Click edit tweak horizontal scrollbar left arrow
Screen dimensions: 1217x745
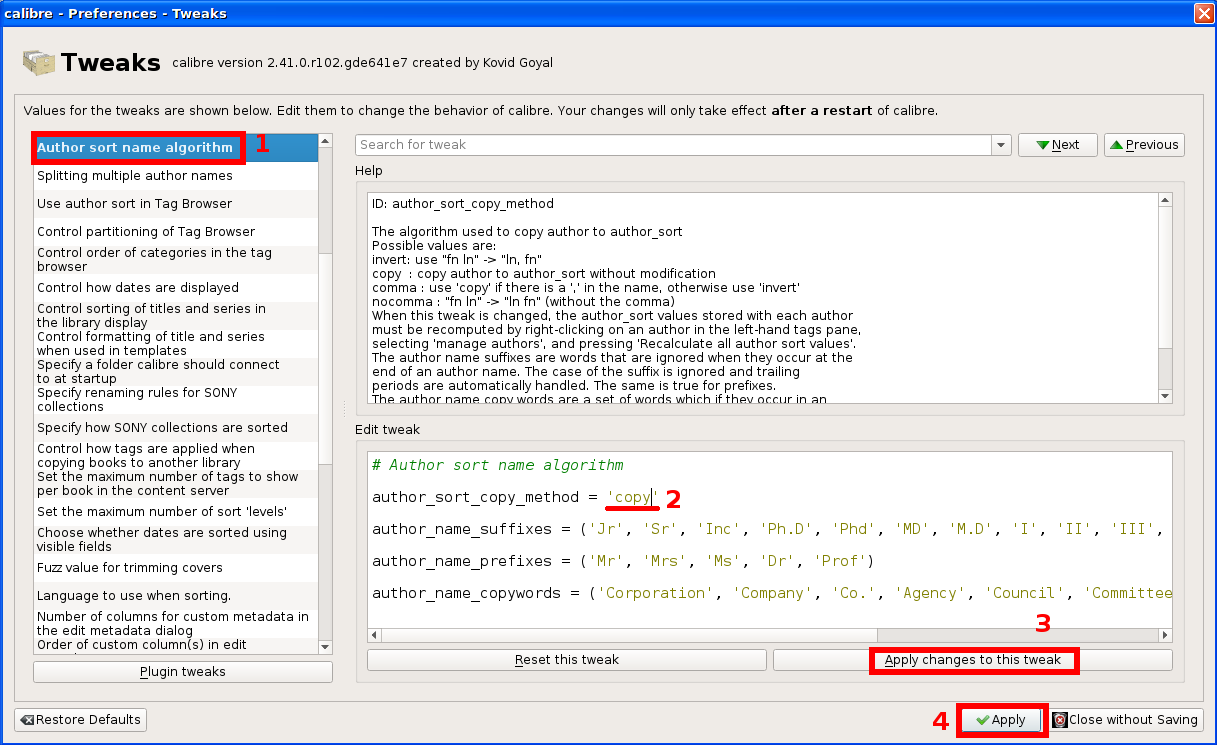(375, 635)
